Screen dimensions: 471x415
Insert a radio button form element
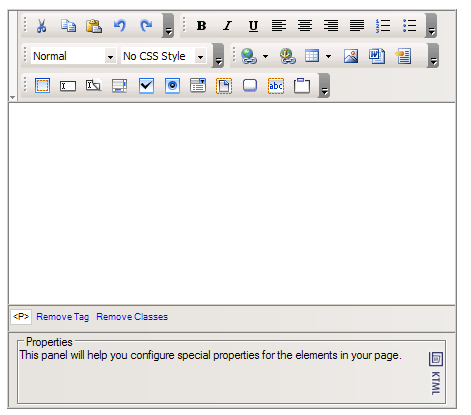[172, 86]
